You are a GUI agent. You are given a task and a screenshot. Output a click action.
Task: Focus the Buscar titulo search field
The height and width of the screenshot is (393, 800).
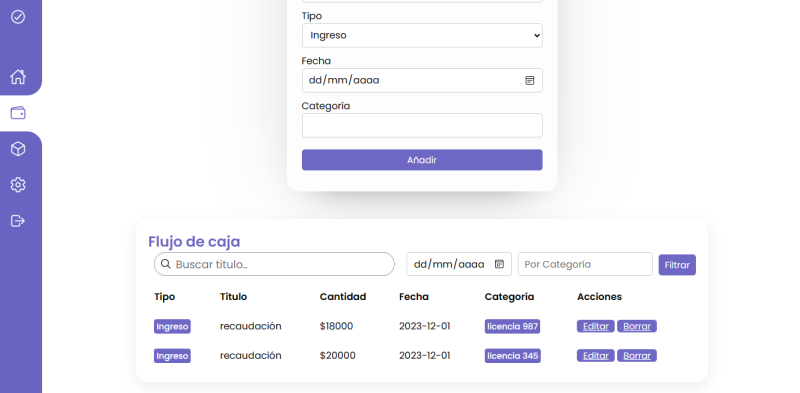tap(274, 264)
